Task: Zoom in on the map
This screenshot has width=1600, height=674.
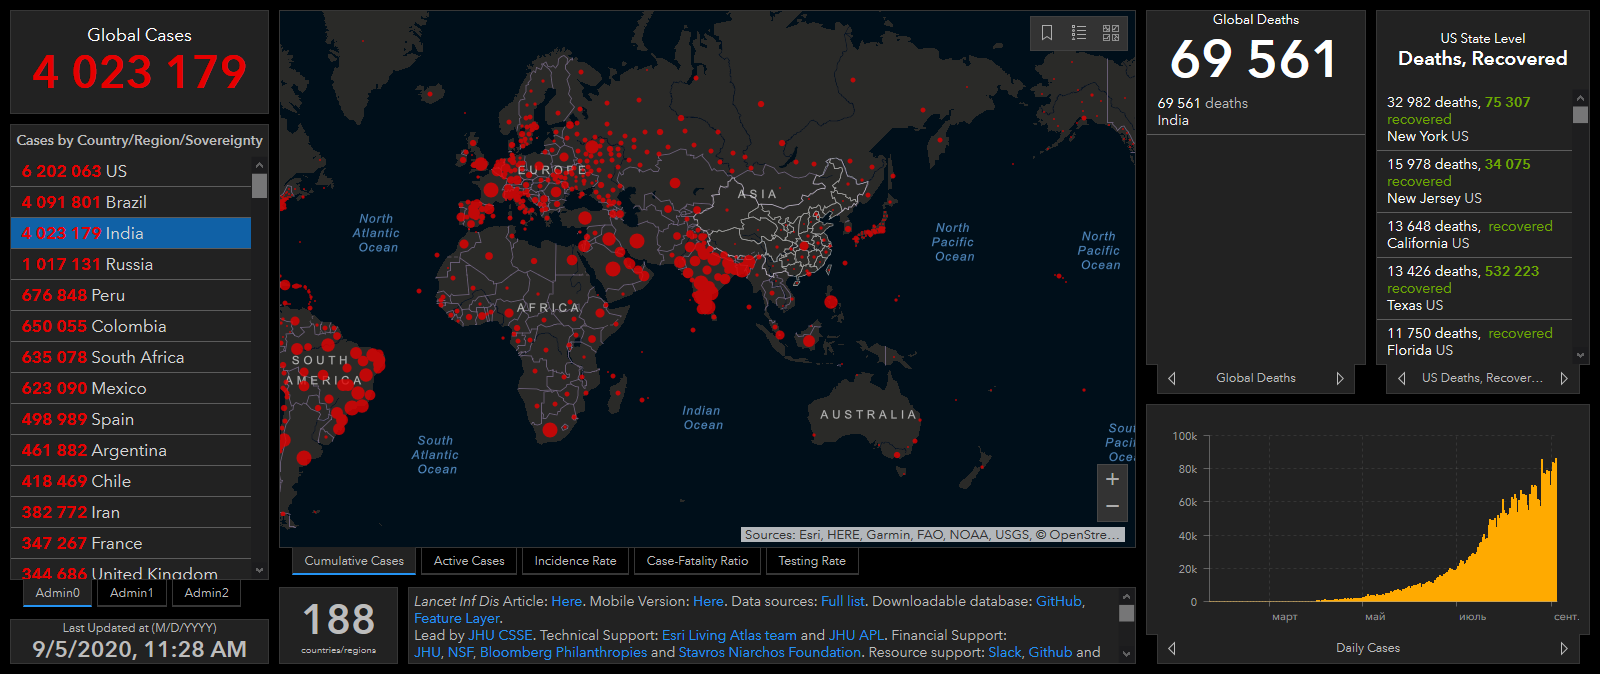Action: [1112, 479]
